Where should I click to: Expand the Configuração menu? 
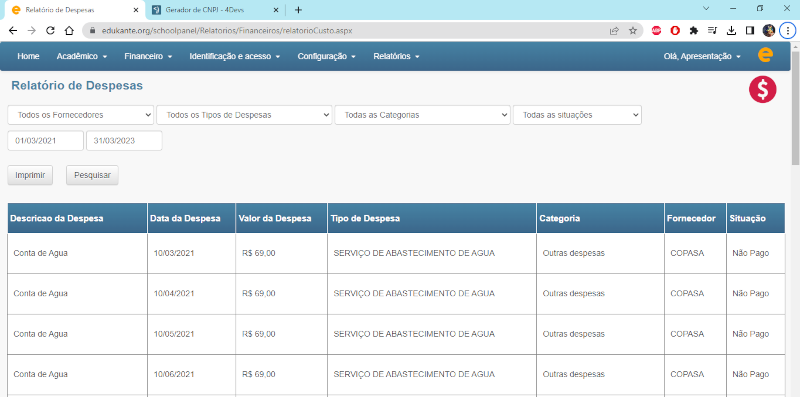[327, 56]
